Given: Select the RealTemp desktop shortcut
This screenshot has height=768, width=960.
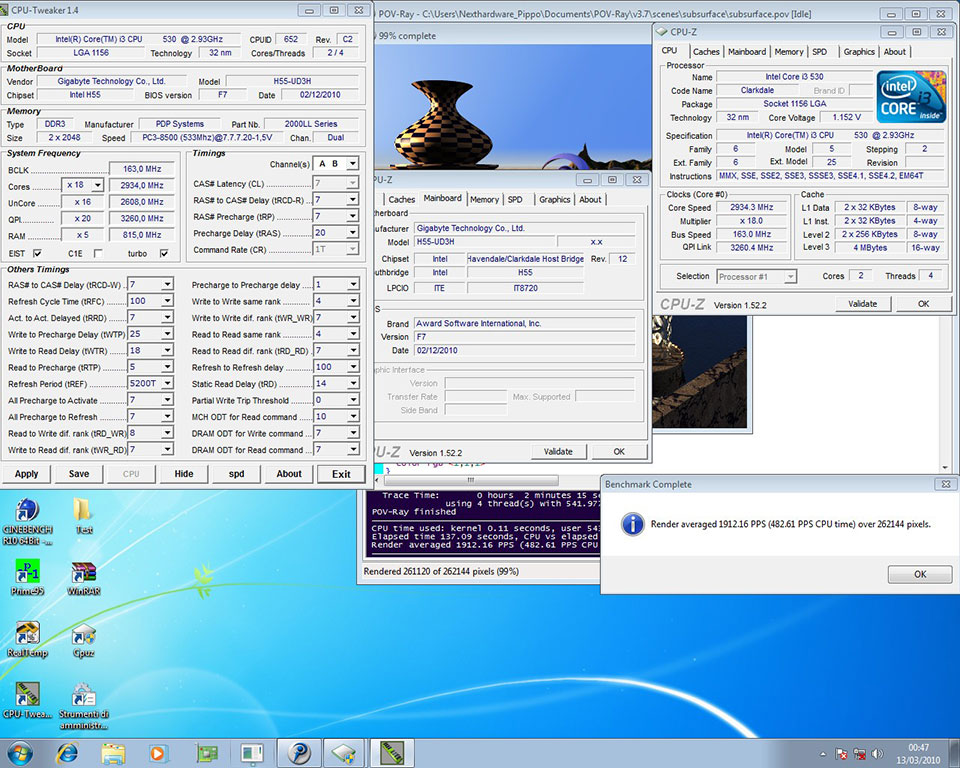Looking at the screenshot, I should point(27,639).
